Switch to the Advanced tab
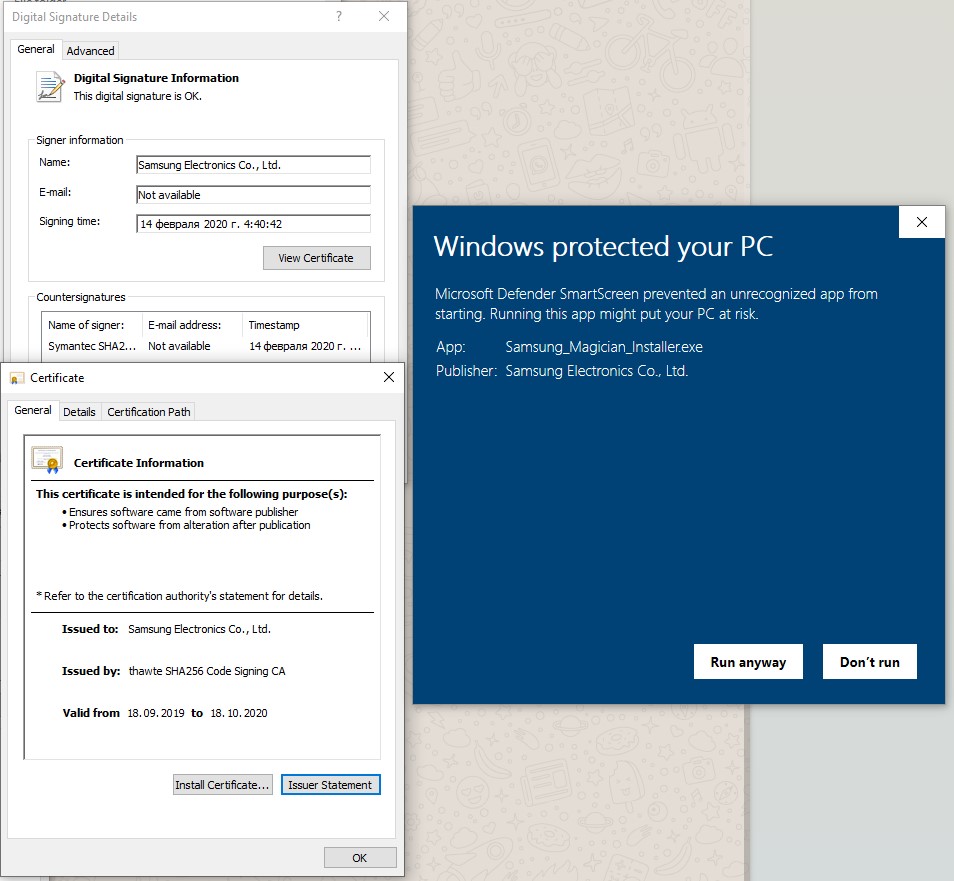 tap(90, 50)
